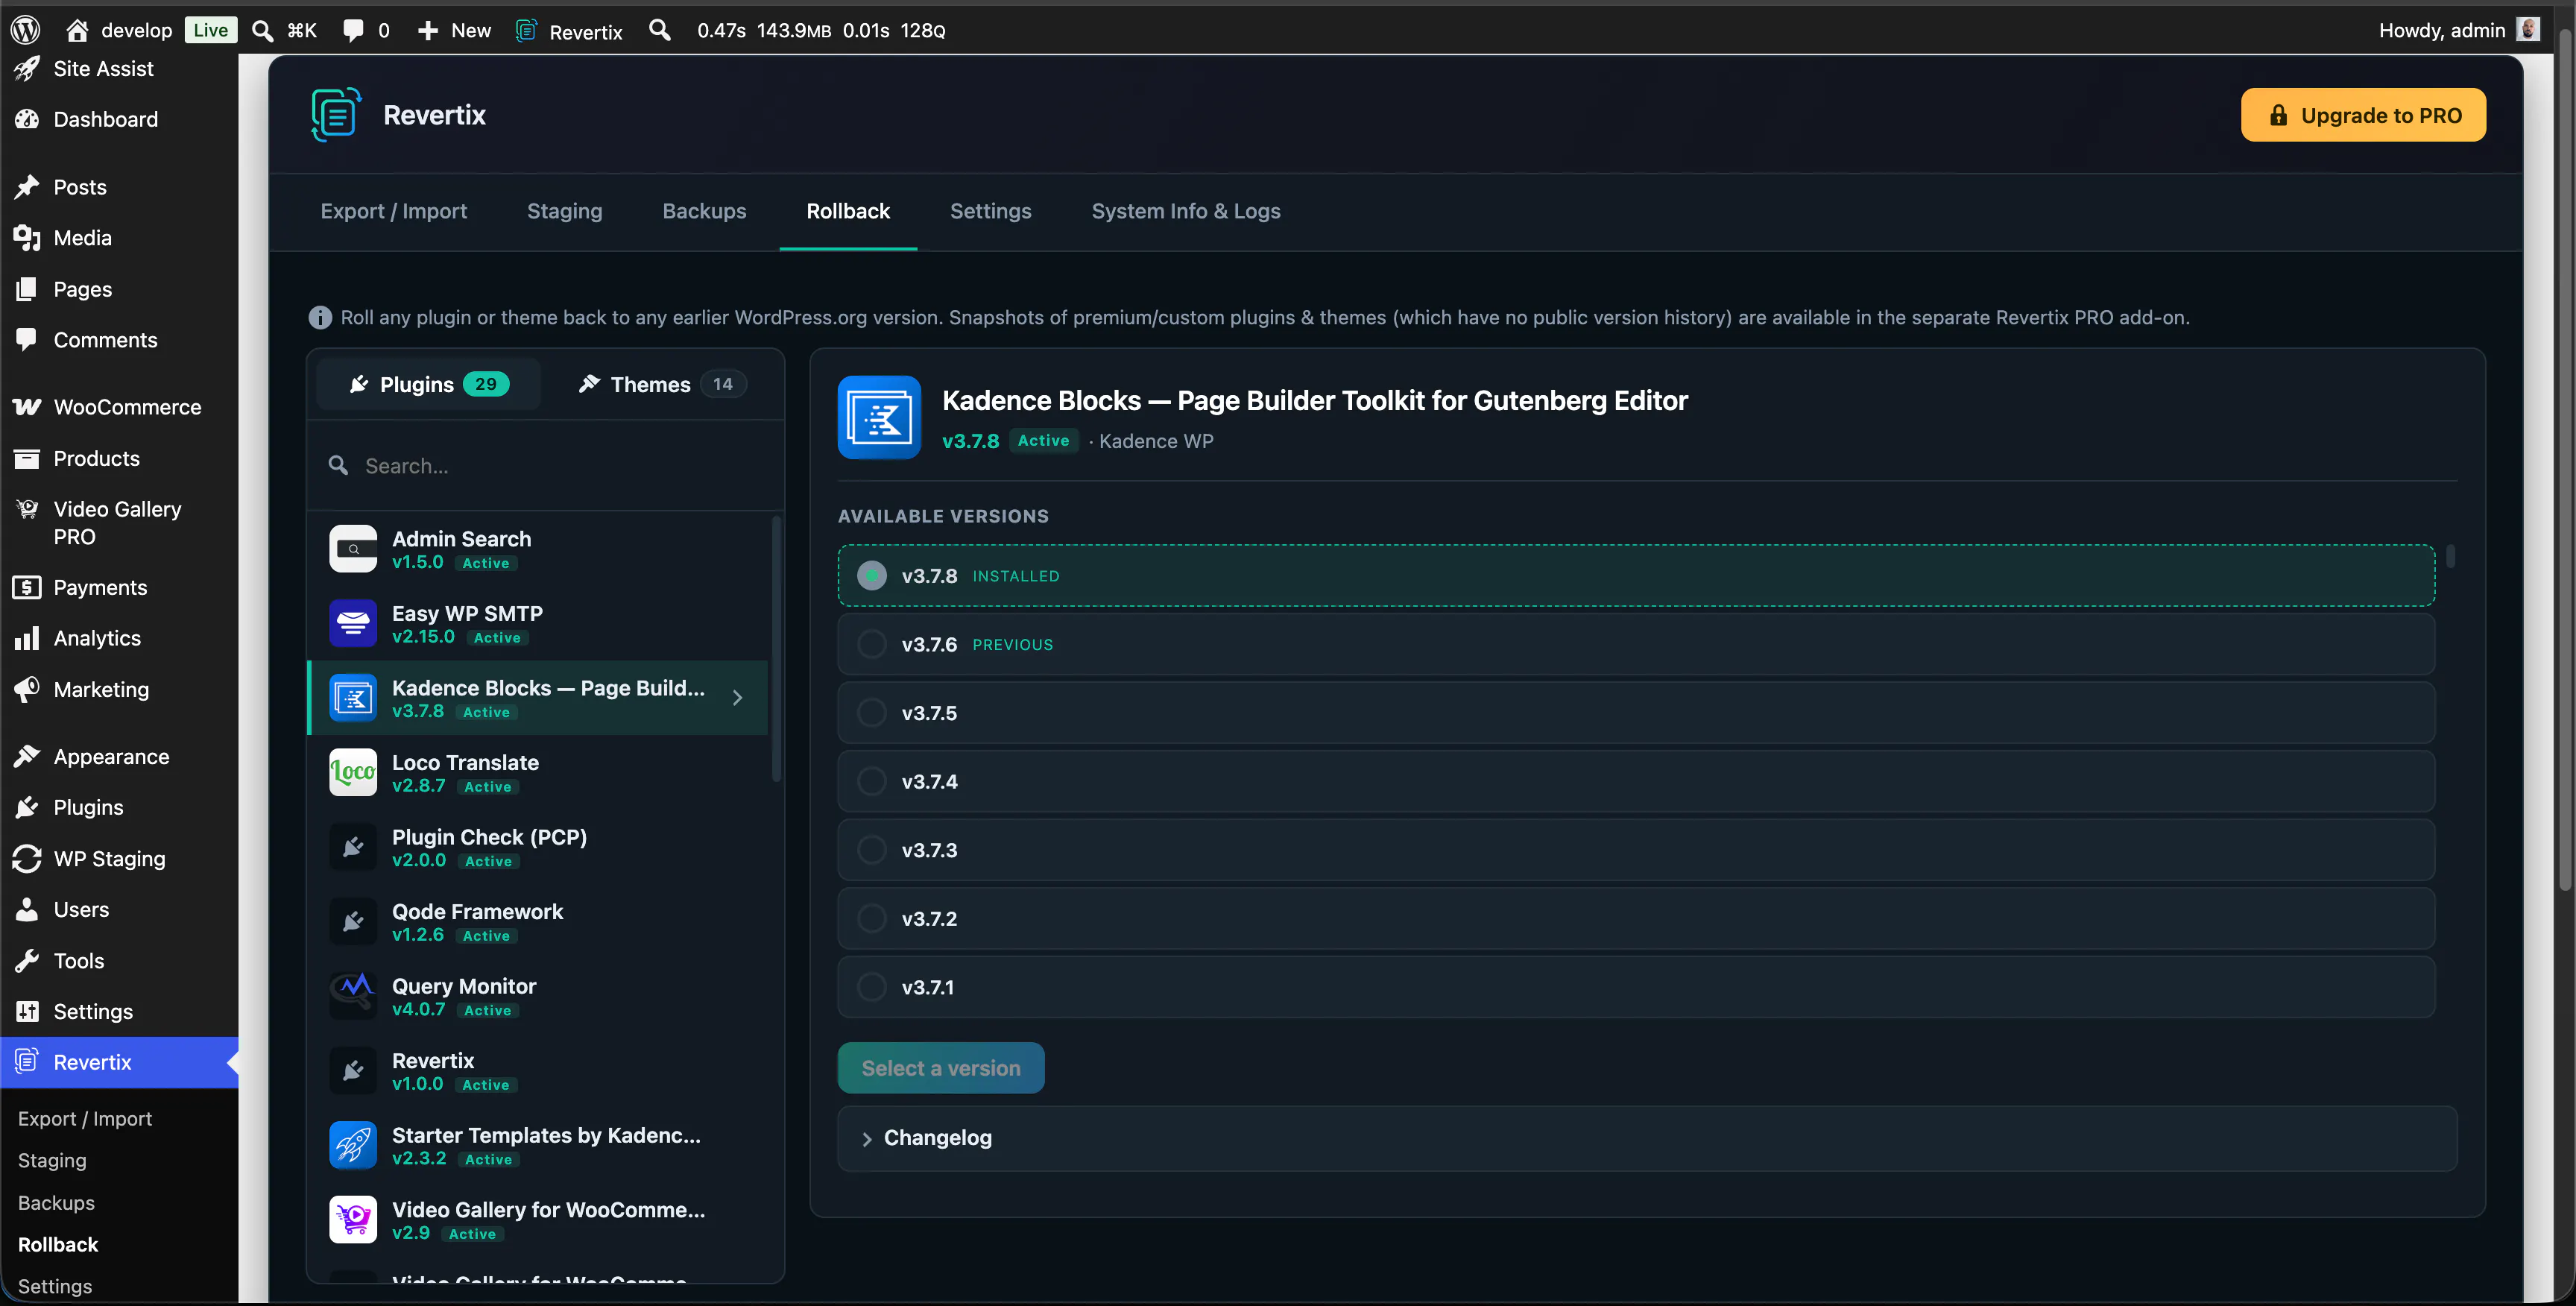Click the Marketing megaphone icon

click(x=27, y=689)
